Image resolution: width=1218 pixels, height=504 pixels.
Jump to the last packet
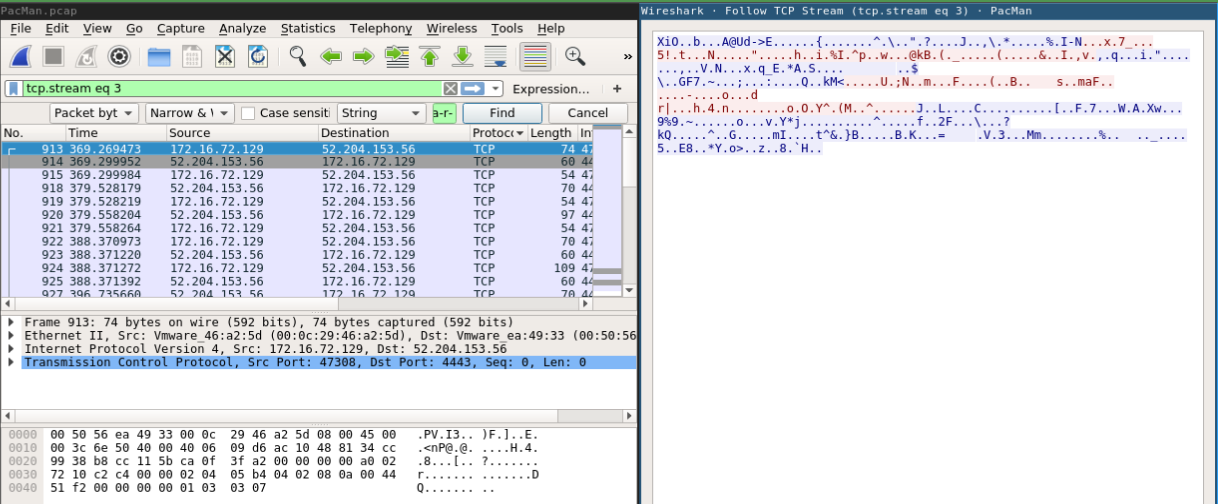pos(462,56)
